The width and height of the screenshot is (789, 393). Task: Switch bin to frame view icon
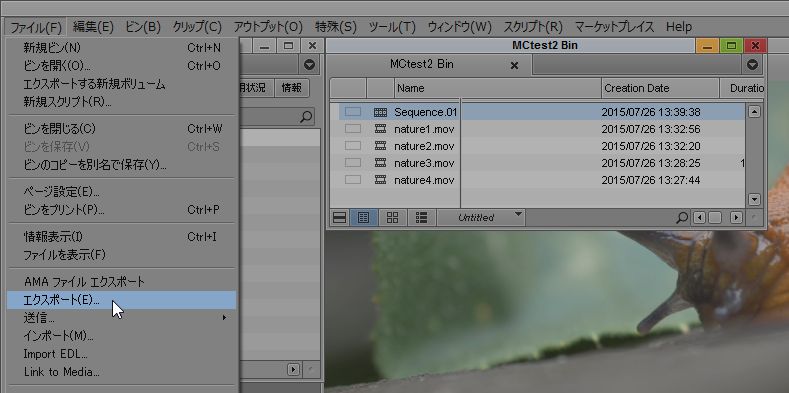[392, 218]
